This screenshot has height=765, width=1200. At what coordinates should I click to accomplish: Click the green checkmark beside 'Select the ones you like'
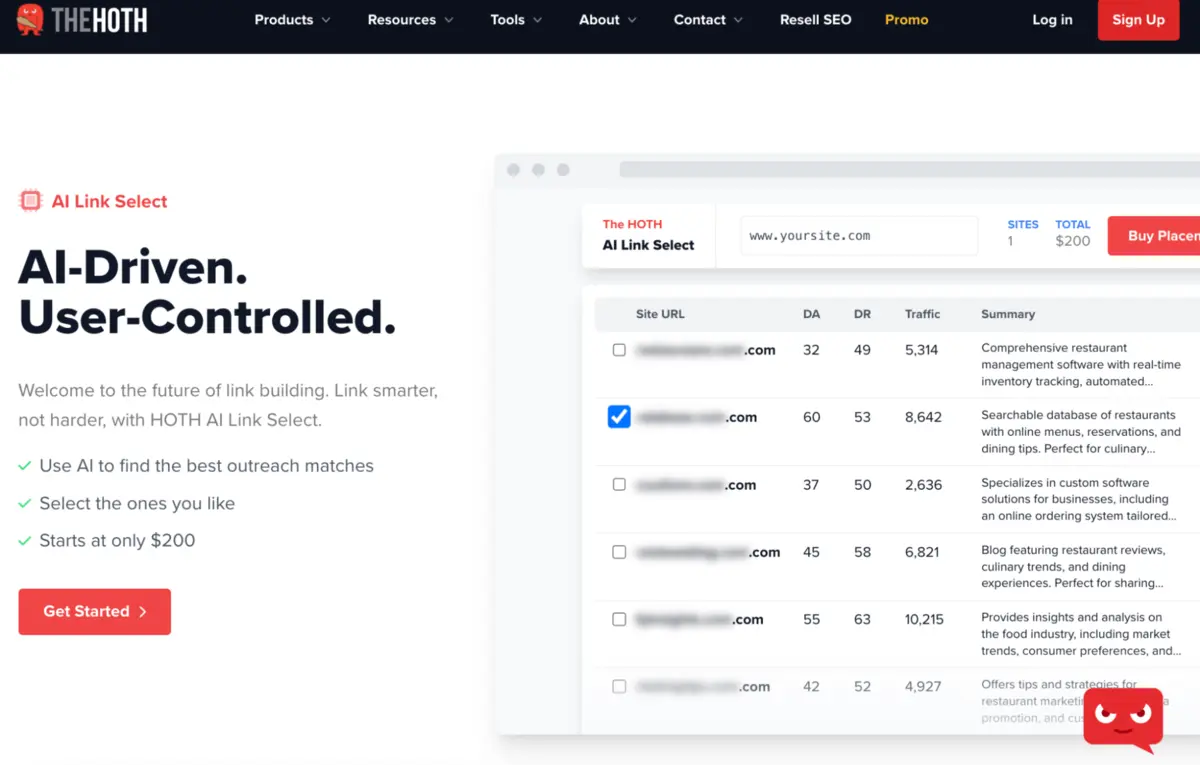point(24,503)
